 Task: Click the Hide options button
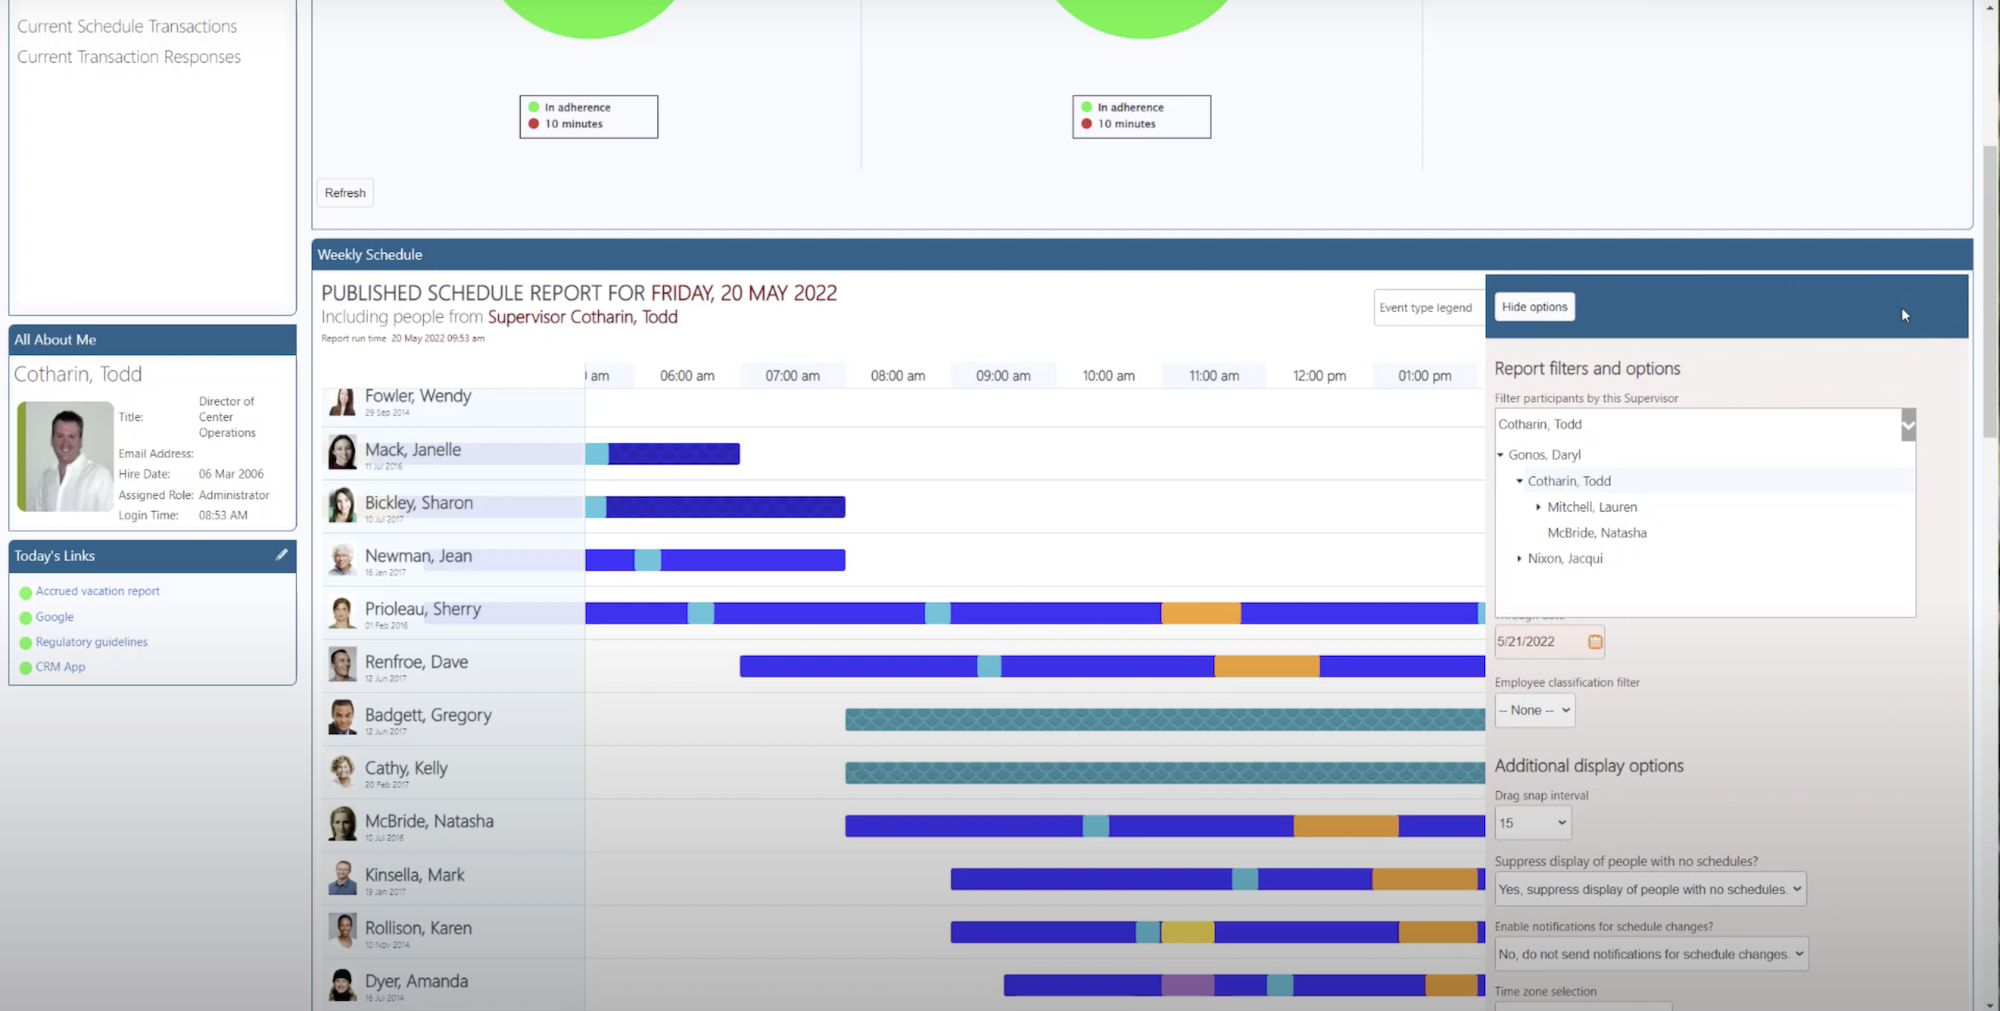click(1534, 307)
